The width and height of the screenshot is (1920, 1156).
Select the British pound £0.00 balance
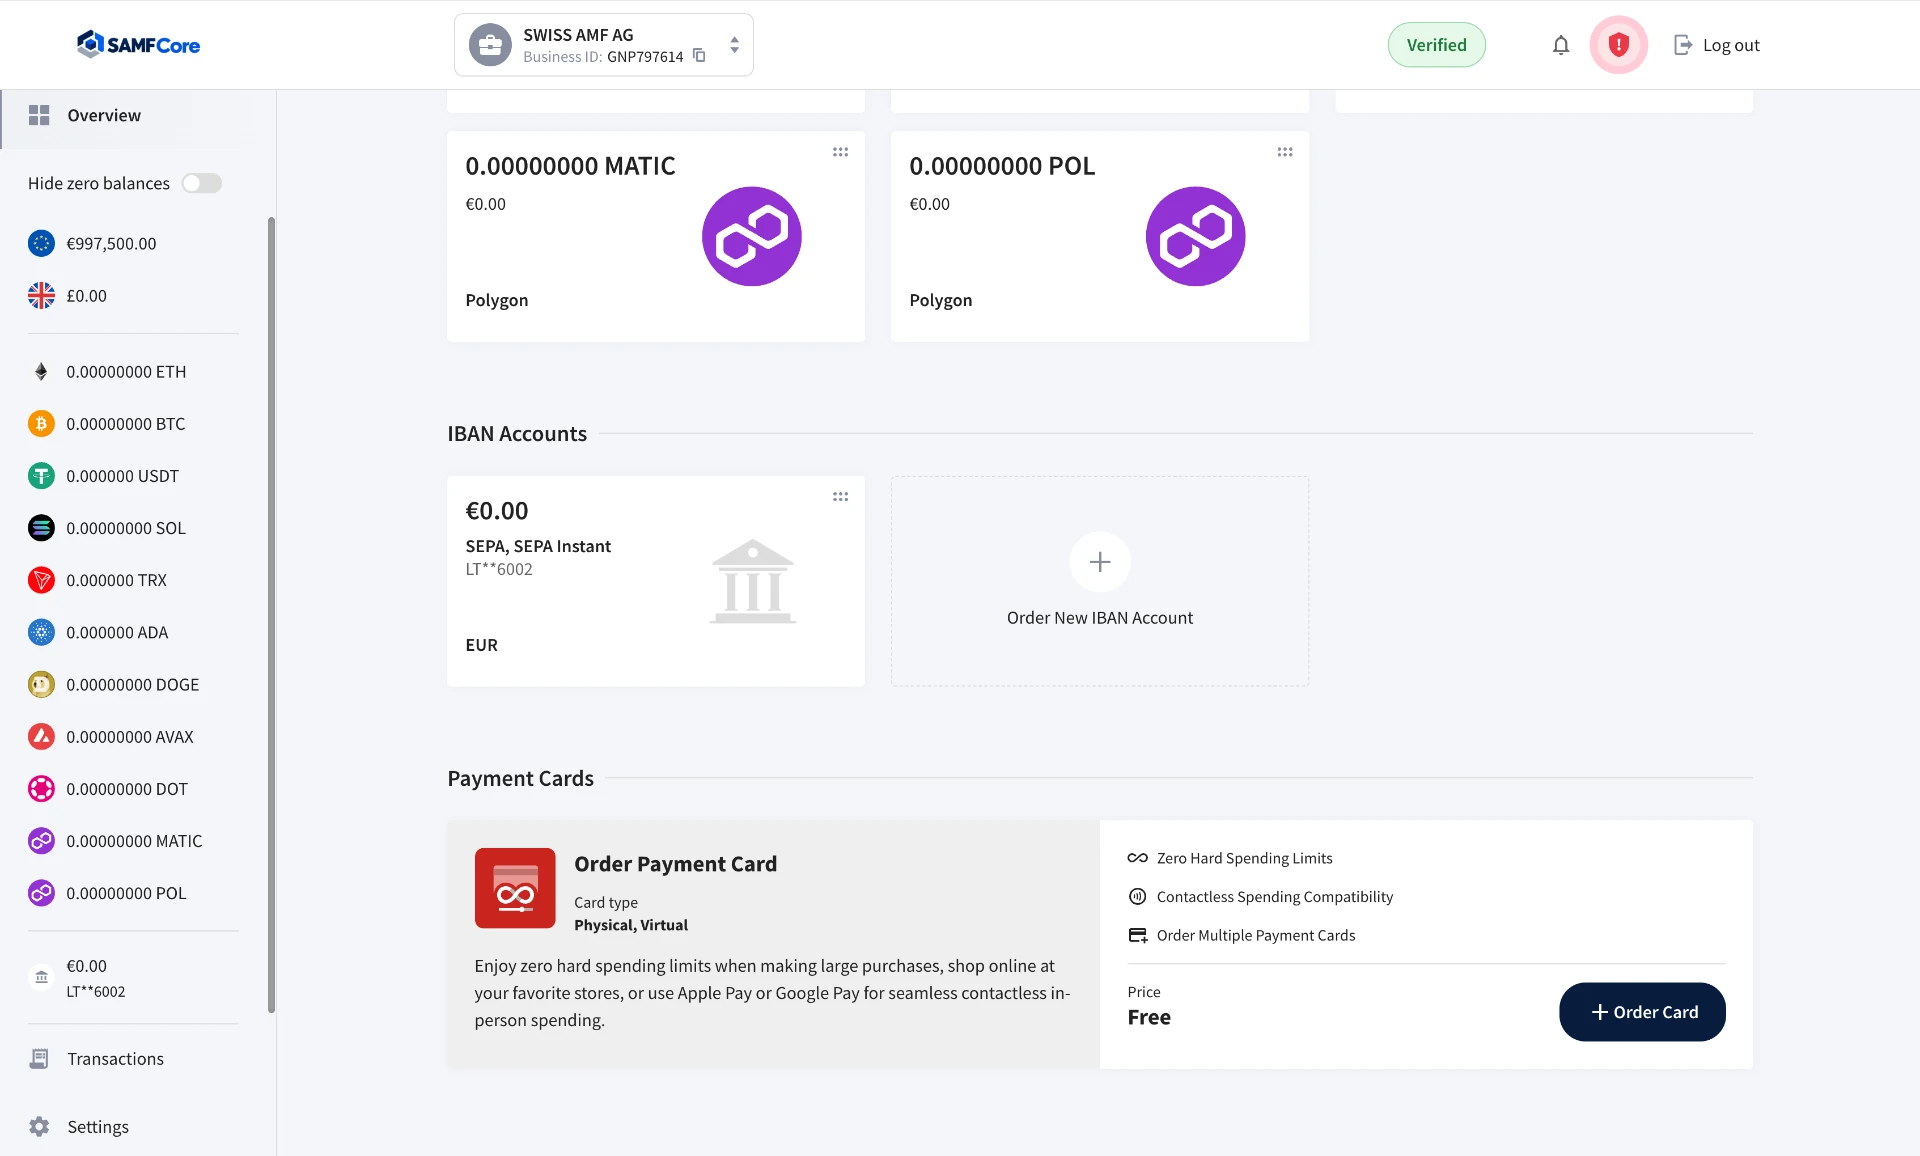point(67,295)
